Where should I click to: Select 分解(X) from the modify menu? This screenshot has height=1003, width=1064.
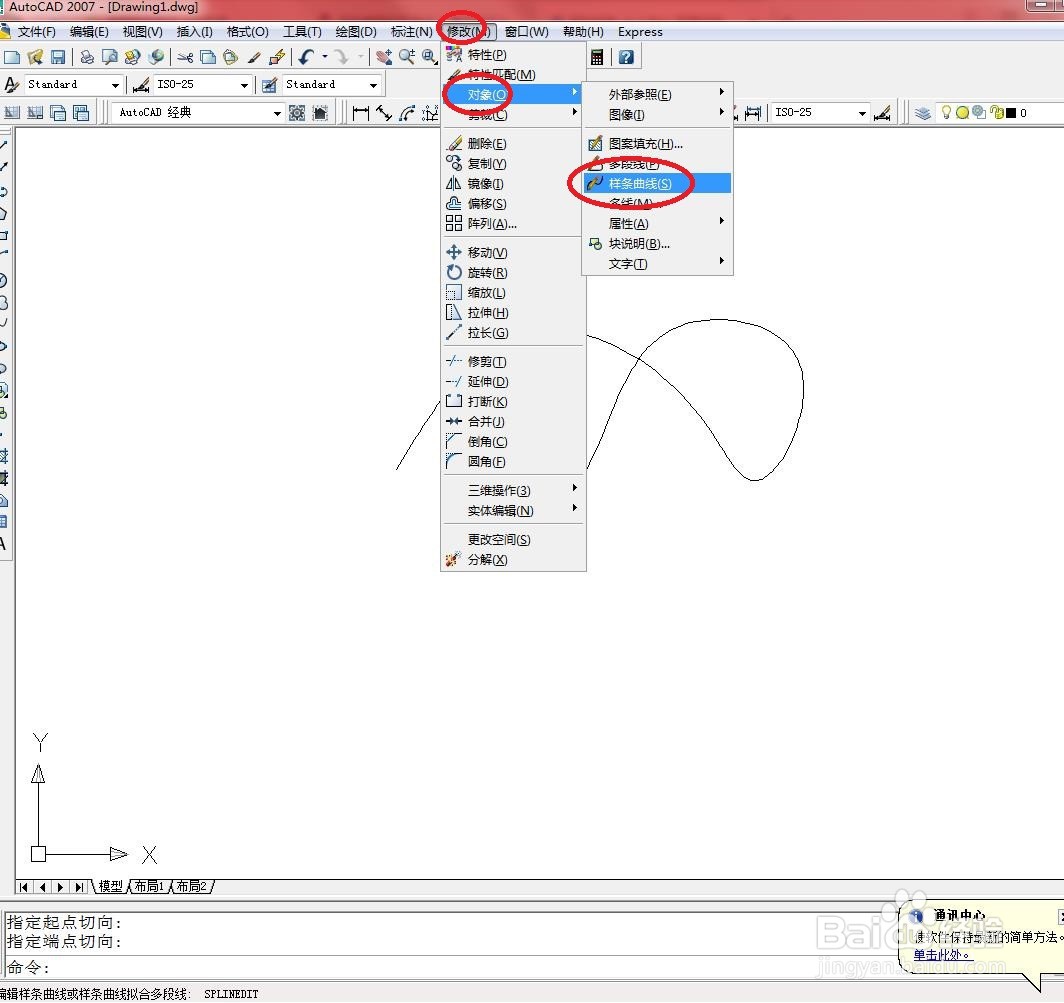click(x=513, y=559)
